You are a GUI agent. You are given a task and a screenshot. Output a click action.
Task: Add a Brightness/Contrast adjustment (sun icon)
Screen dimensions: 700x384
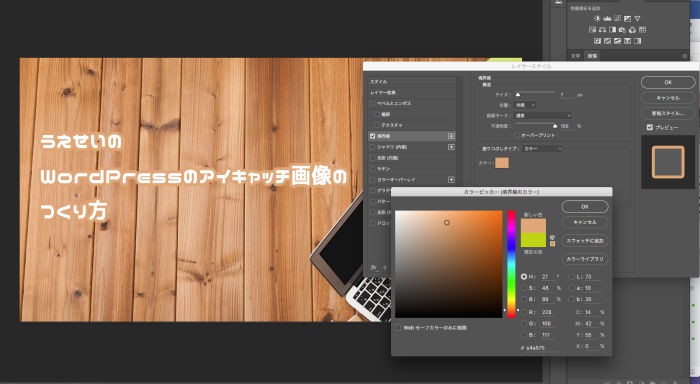597,18
